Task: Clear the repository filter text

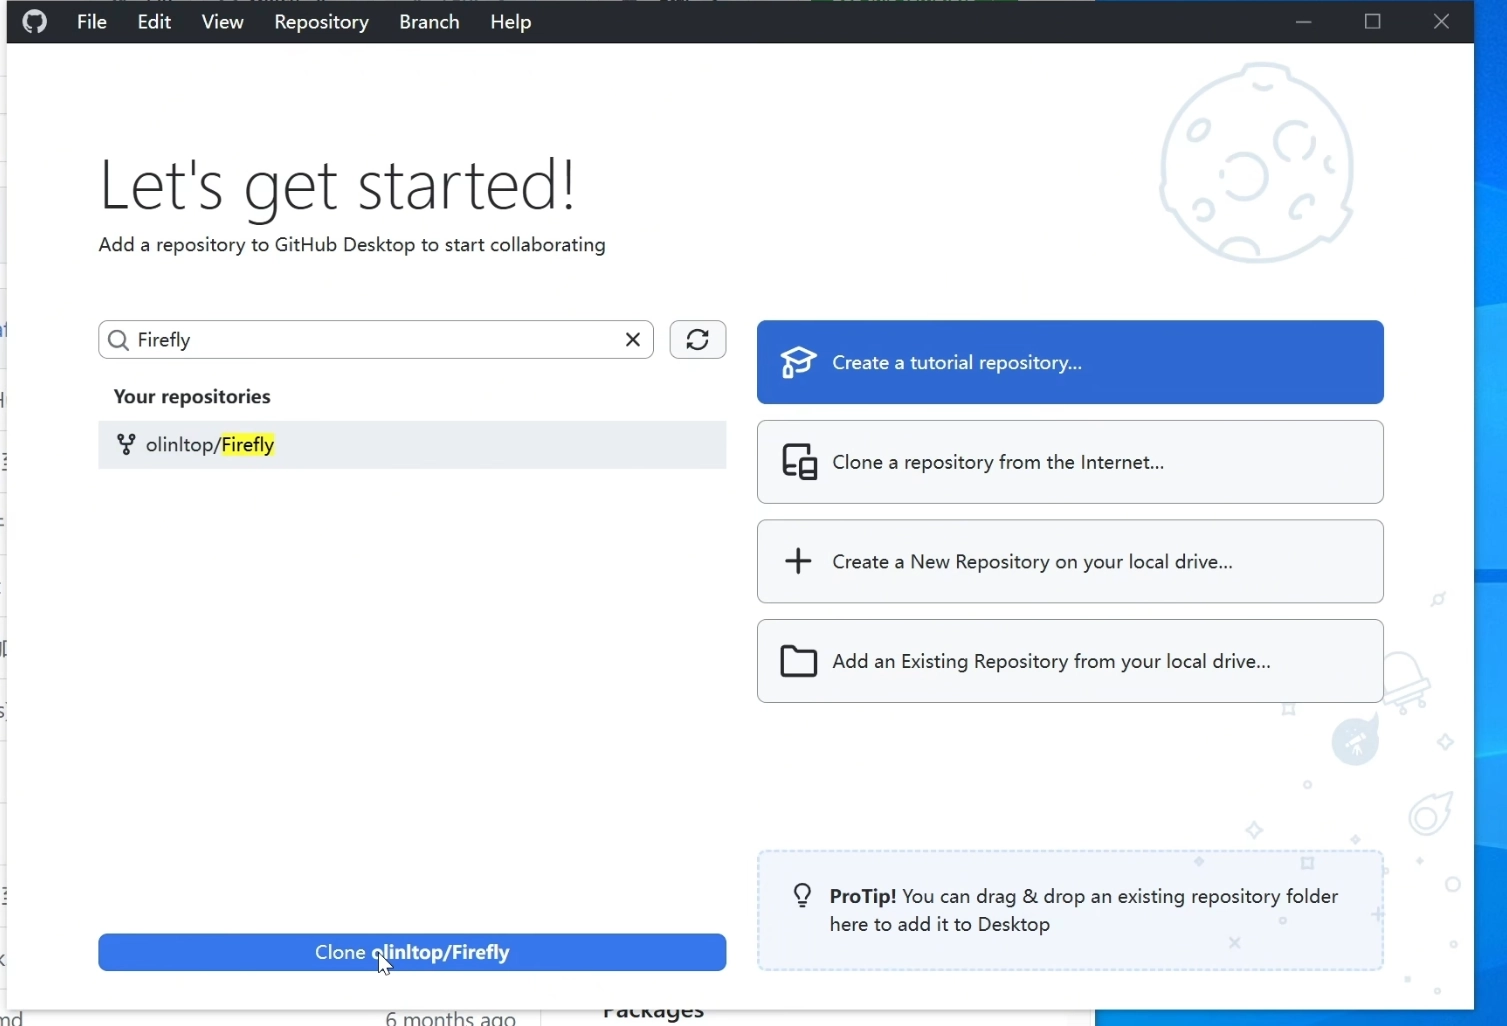Action: [633, 340]
